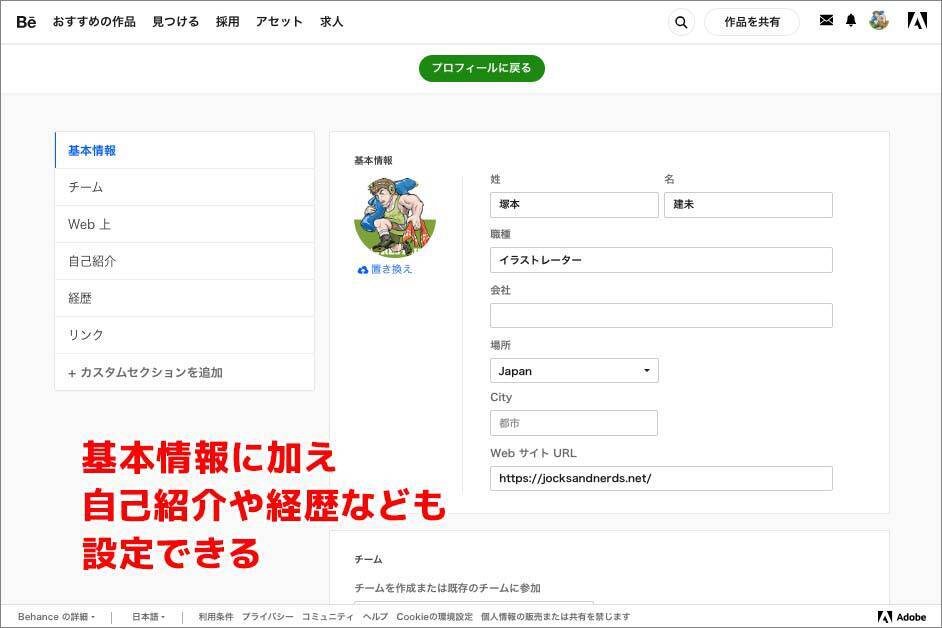Open the search magnifier icon

(681, 22)
